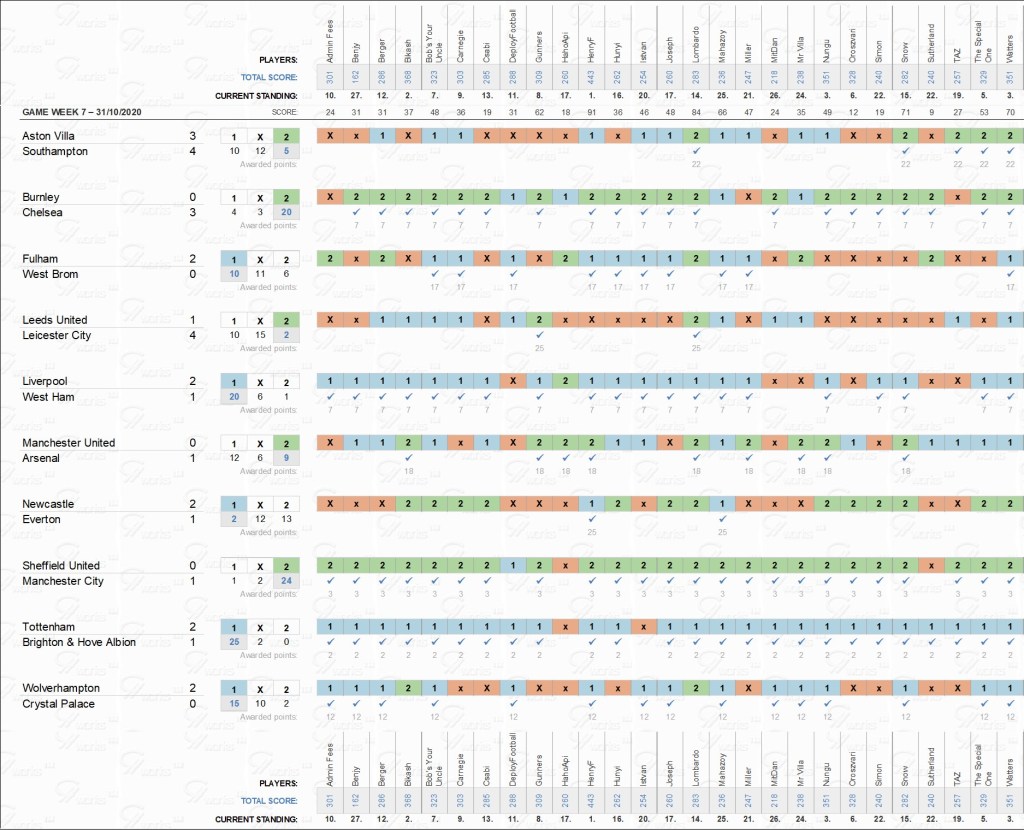
Task: Select the X outcome box for Liverpool–West Ham
Action: (260, 382)
